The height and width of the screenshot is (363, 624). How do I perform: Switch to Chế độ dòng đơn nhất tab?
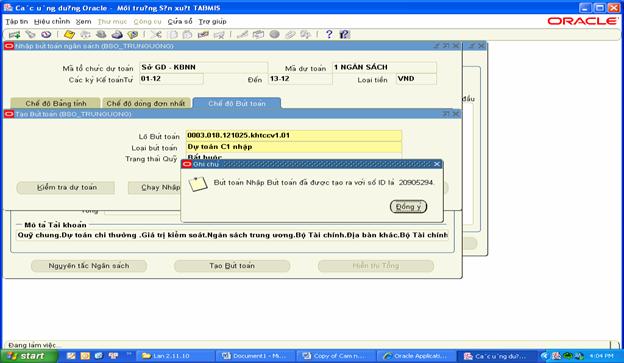pos(146,103)
